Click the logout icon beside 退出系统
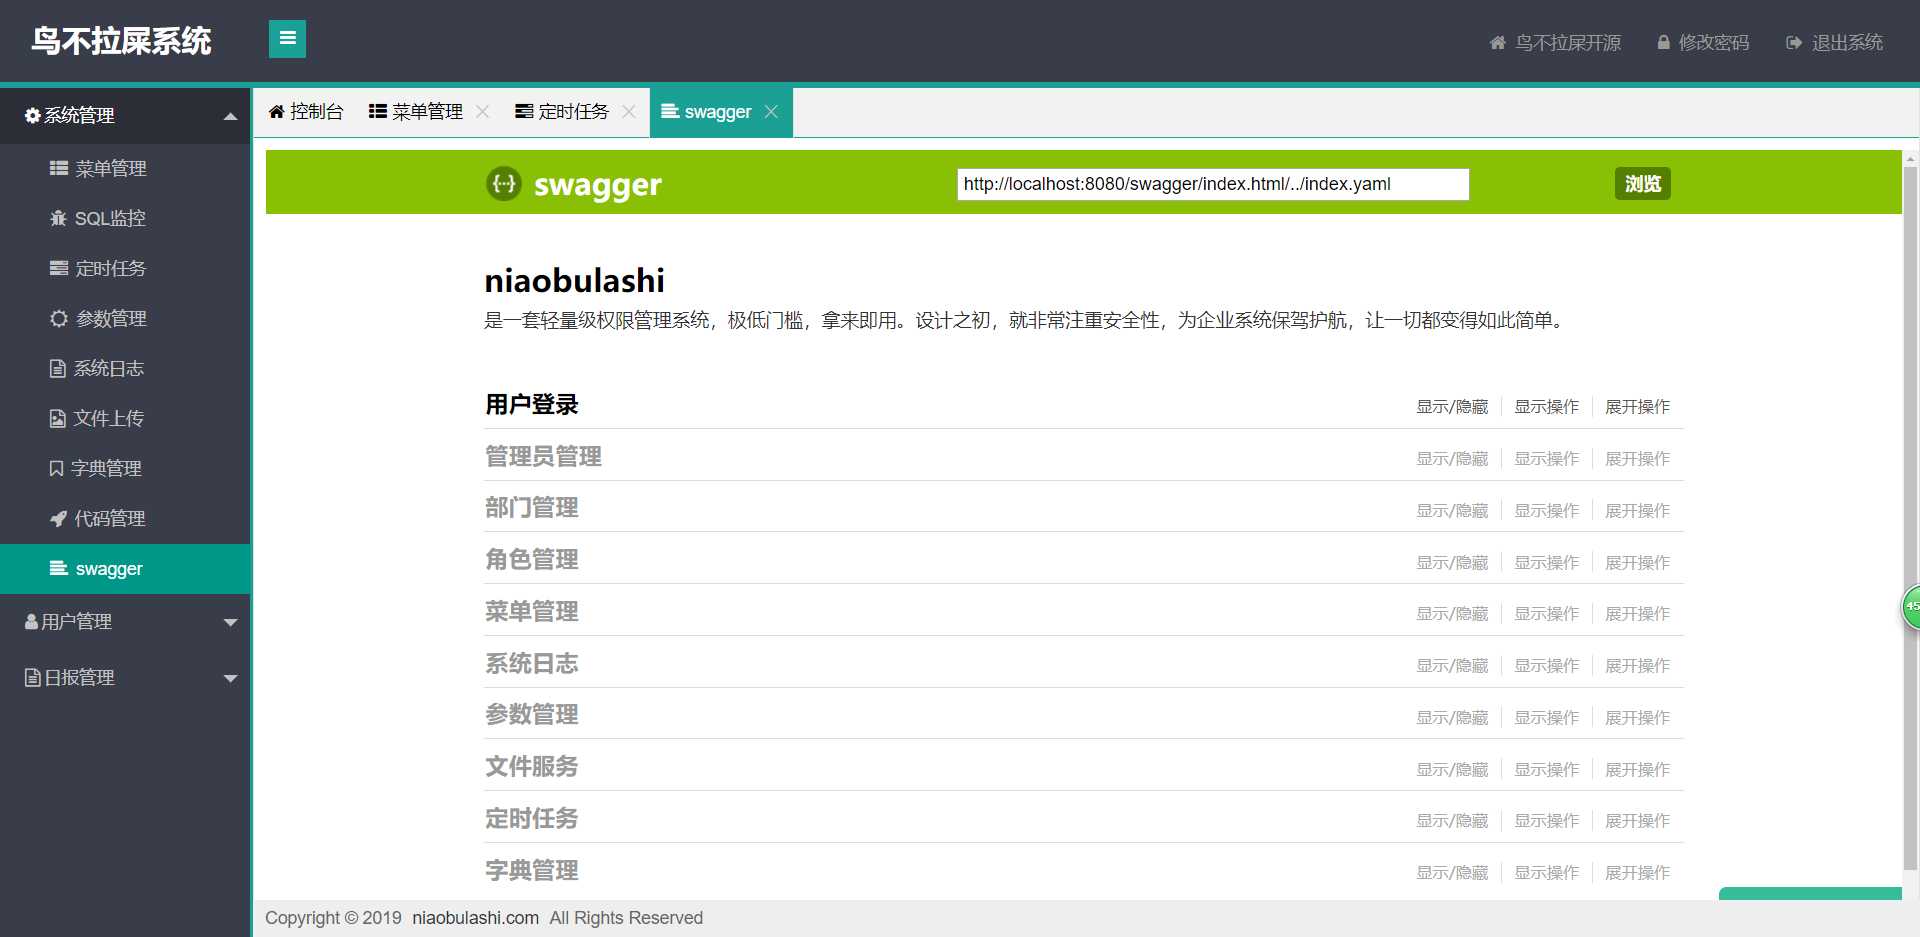The width and height of the screenshot is (1920, 937). (x=1794, y=43)
